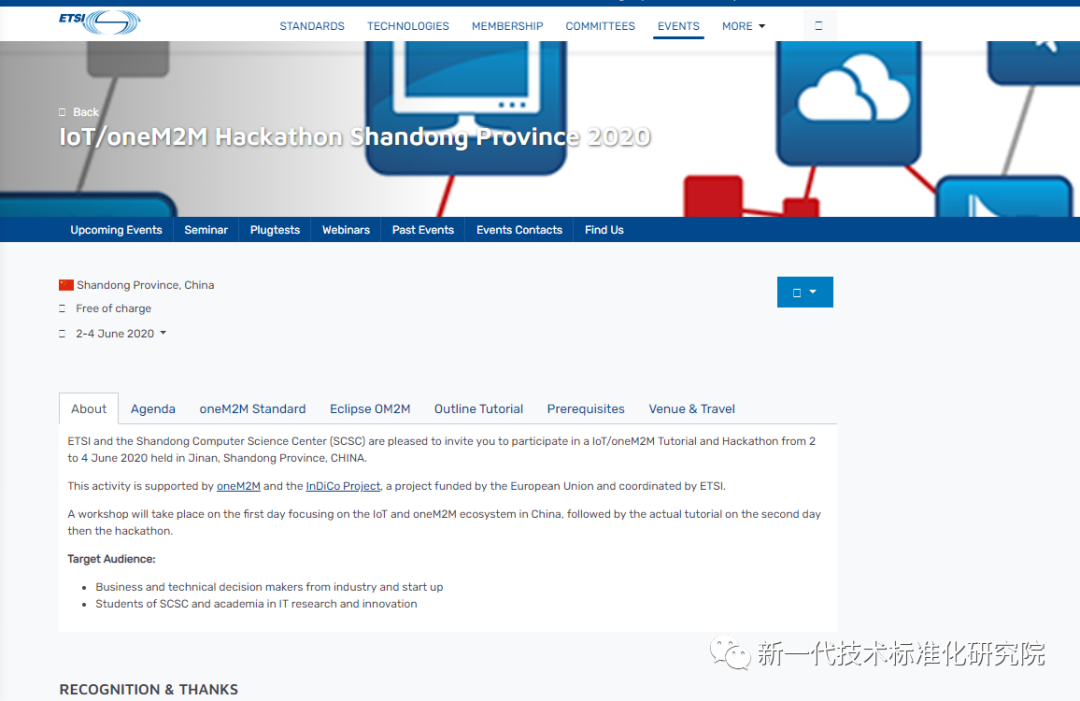Click the Target Audience heading
Image resolution: width=1080 pixels, height=701 pixels.
(112, 559)
